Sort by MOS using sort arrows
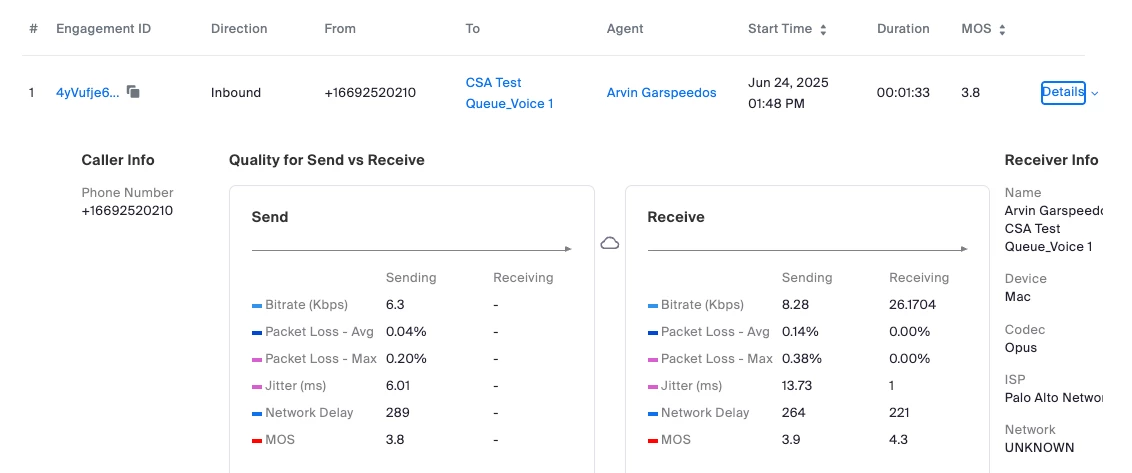The image size is (1132, 473). pos(1002,30)
